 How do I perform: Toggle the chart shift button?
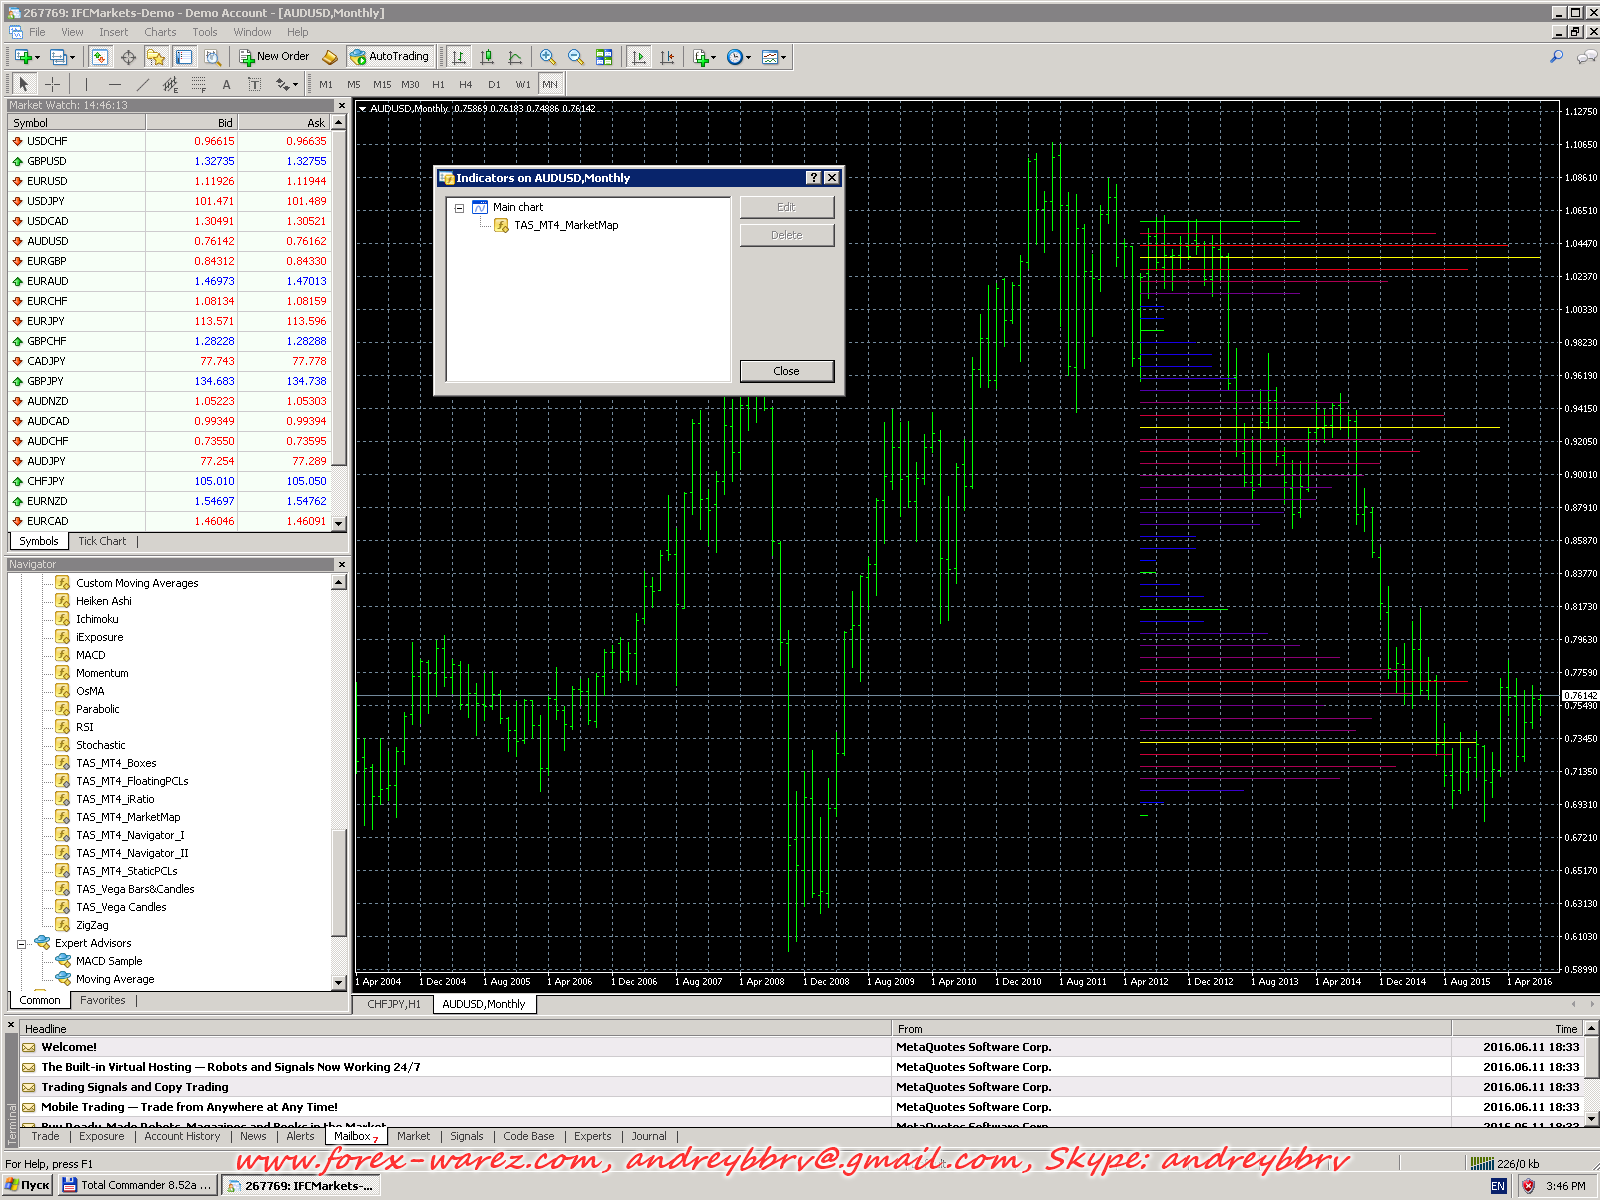(667, 57)
